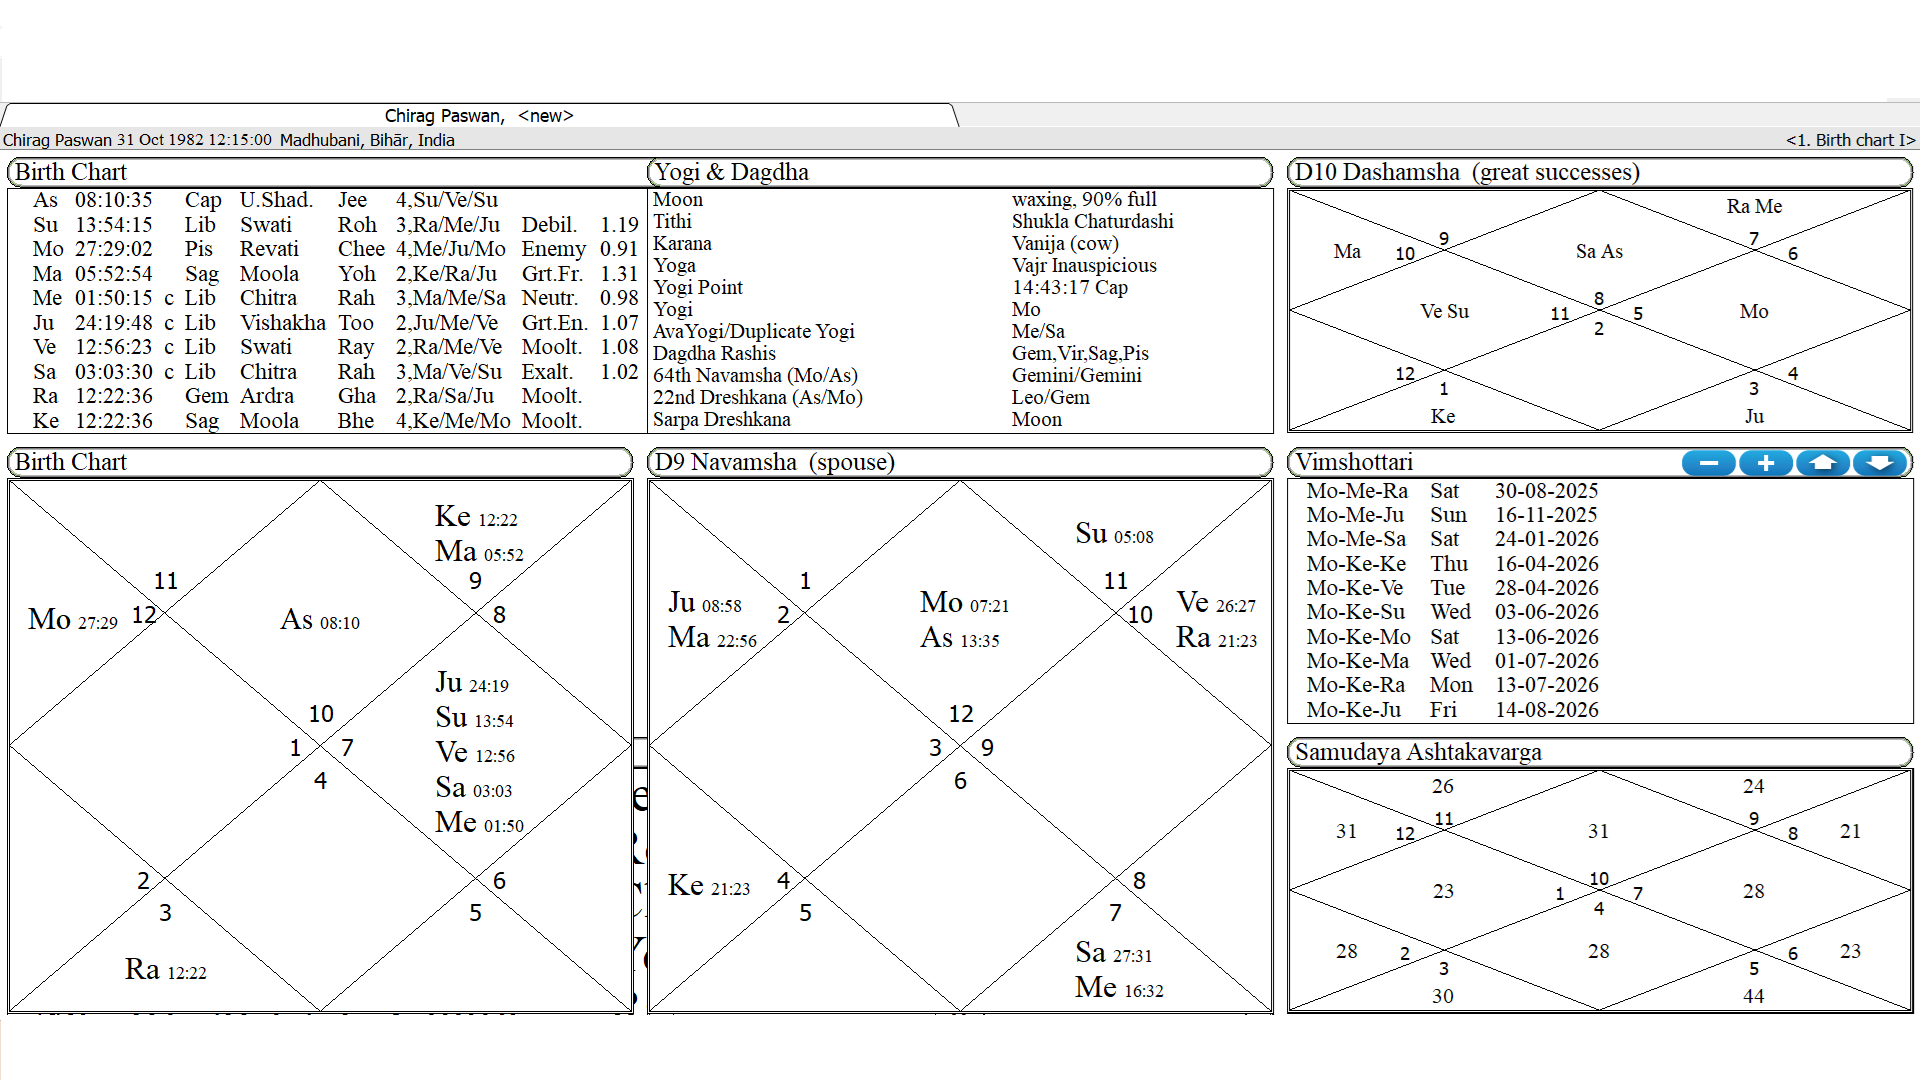Click the '1. Birth chart I' page selector
The height and width of the screenshot is (1080, 1920).
pos(1849,140)
